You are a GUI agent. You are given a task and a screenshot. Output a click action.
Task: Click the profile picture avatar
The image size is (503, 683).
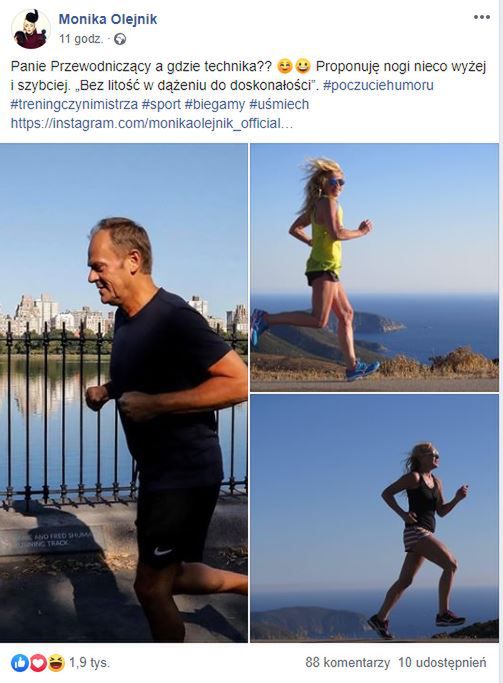pyautogui.click(x=30, y=29)
